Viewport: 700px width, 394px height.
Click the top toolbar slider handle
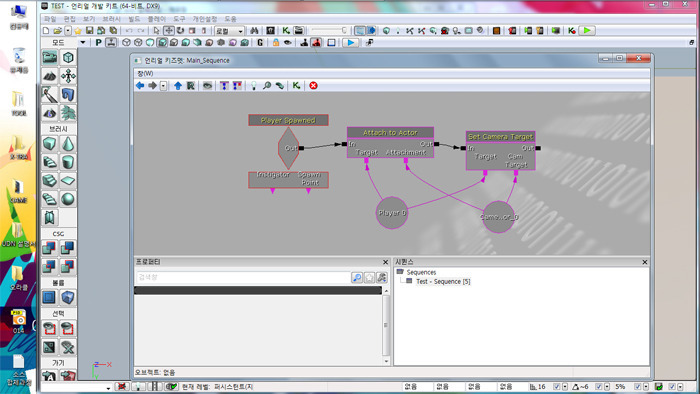344,30
